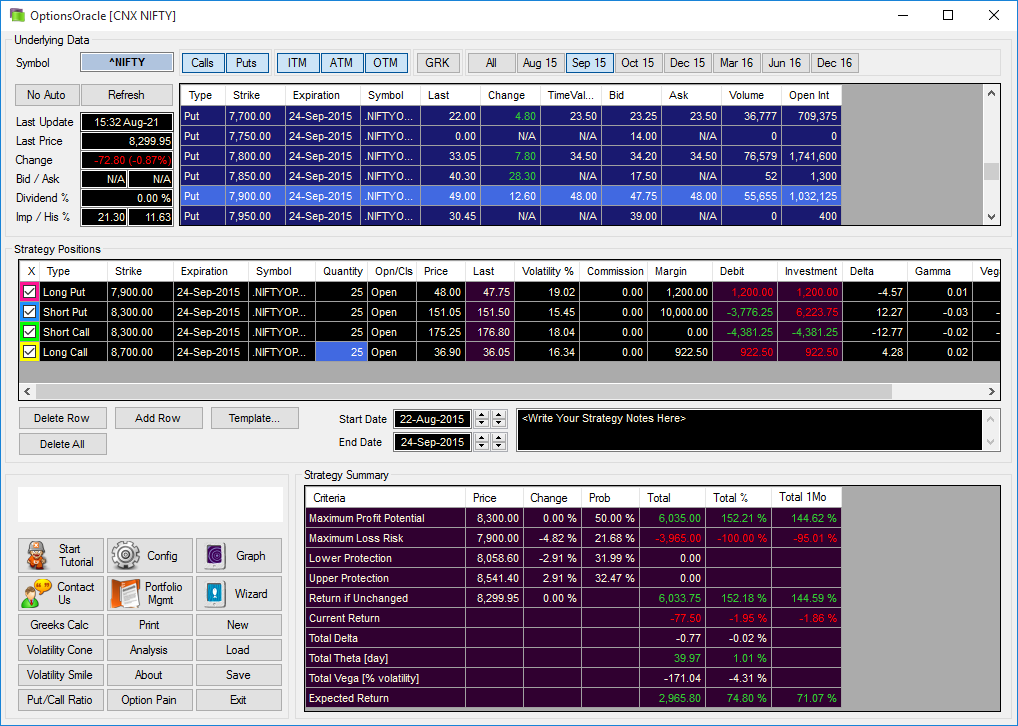Click the OptionsOracle app icon in title bar
The image size is (1018, 726).
[17, 15]
